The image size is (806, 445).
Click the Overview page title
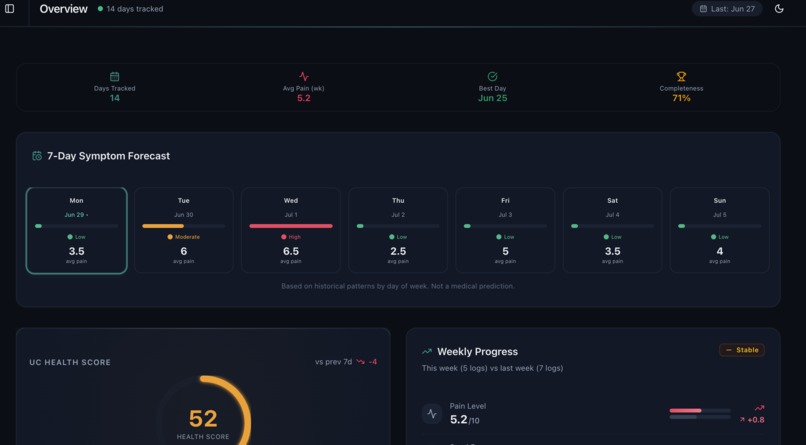[64, 9]
